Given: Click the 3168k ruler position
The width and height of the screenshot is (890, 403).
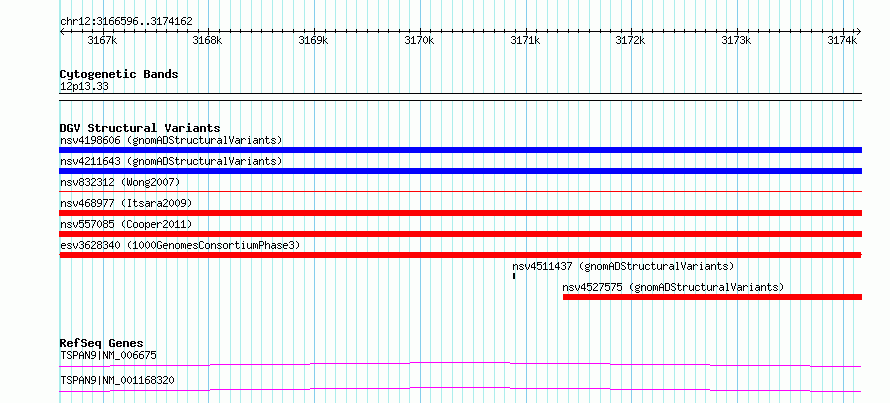Looking at the screenshot, I should pos(208,41).
